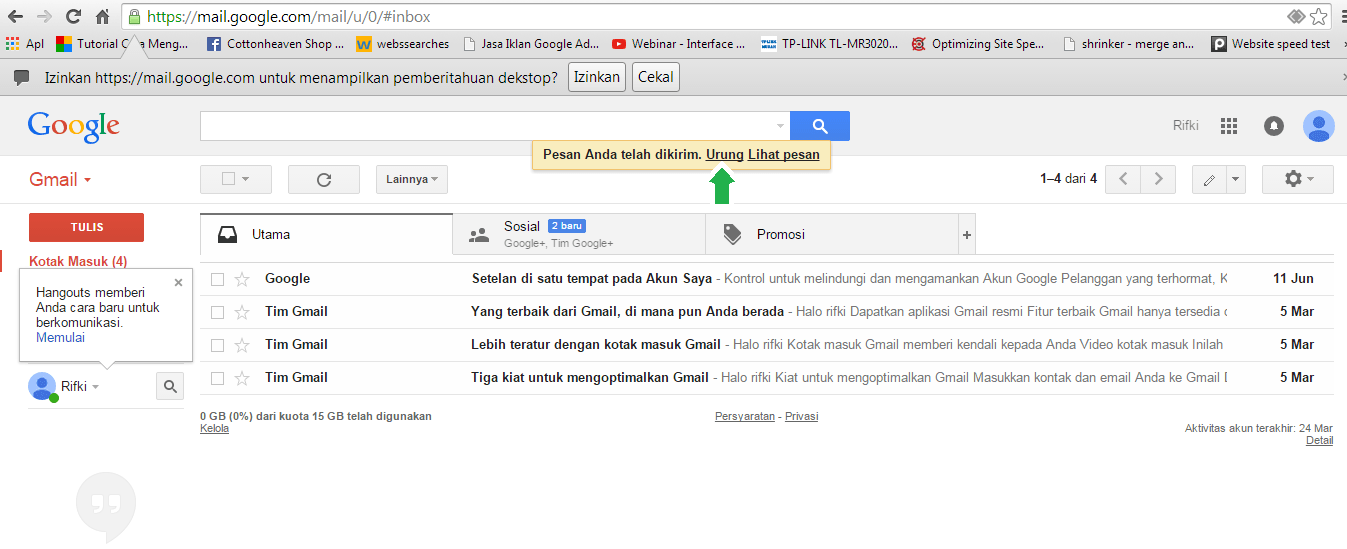Select the Google message checkbox
This screenshot has width=1347, height=549.
[x=217, y=279]
